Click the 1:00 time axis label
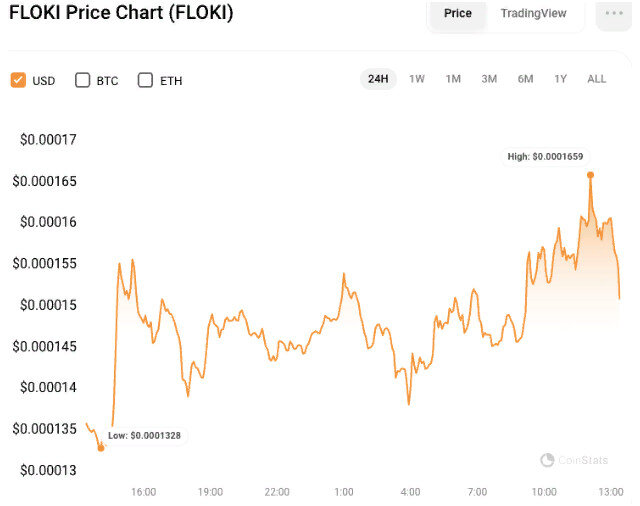Screen dimensions: 640x506 point(343,492)
